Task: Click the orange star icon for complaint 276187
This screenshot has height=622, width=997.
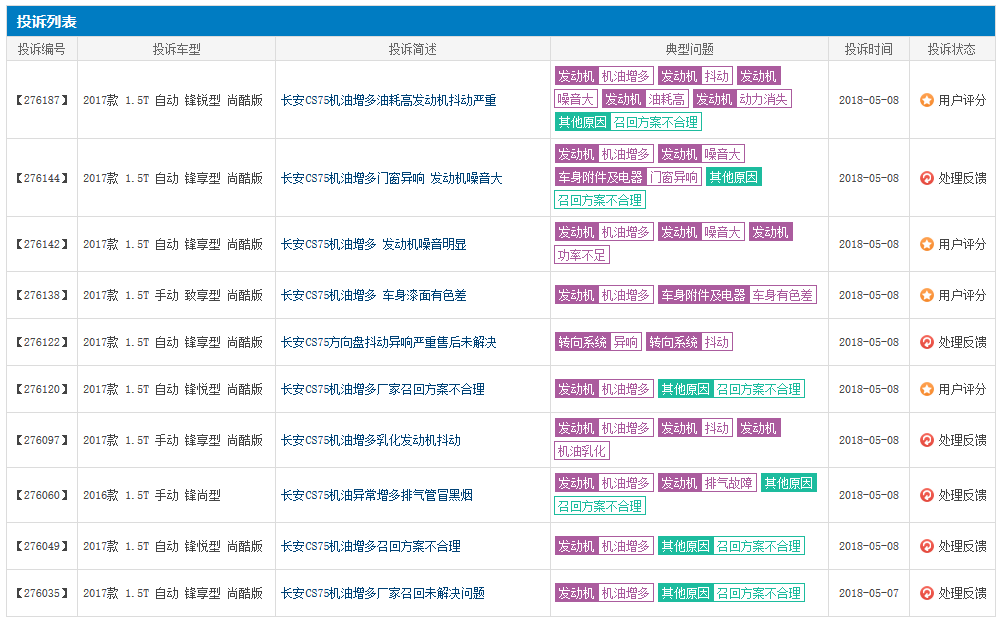Action: [x=926, y=100]
